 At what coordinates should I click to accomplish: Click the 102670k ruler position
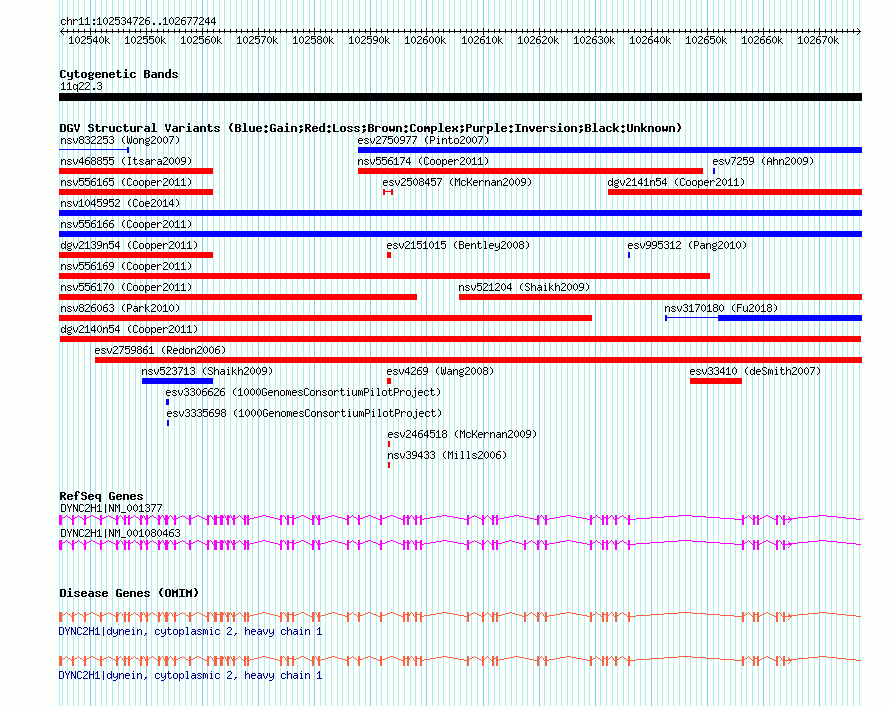(818, 40)
